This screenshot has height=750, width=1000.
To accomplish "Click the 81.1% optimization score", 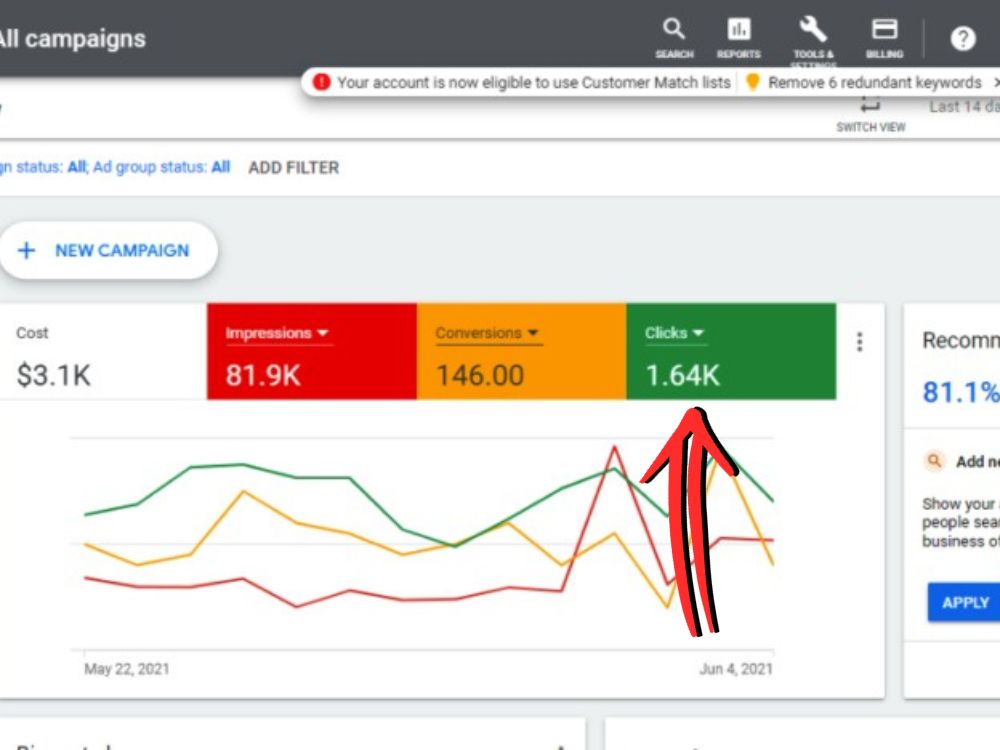I will coord(961,392).
